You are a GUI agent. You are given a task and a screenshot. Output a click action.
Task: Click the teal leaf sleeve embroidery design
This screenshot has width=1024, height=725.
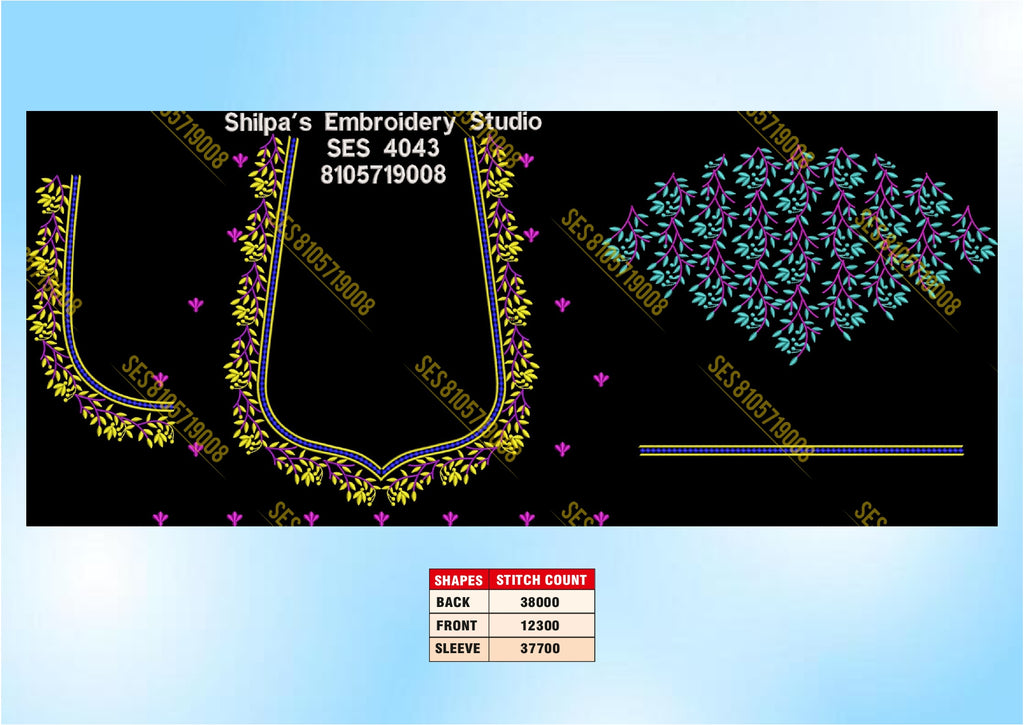[x=800, y=255]
